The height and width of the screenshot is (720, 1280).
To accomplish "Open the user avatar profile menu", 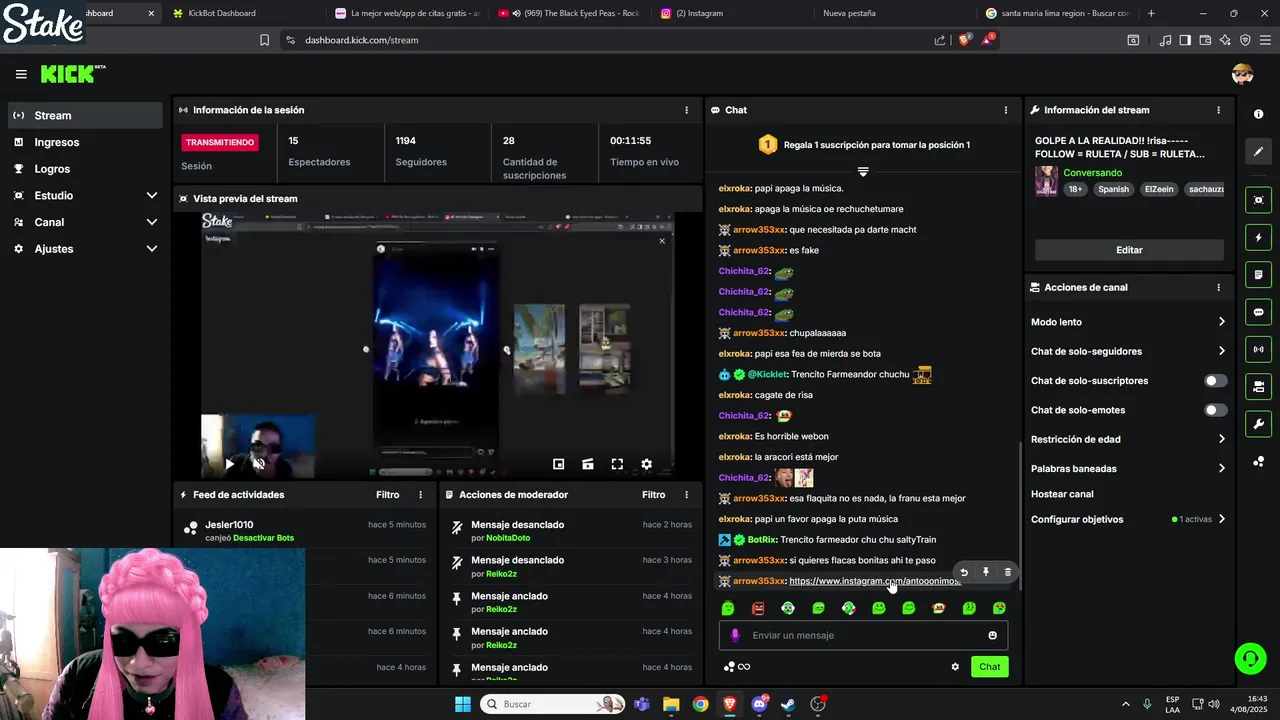I will click(1242, 74).
